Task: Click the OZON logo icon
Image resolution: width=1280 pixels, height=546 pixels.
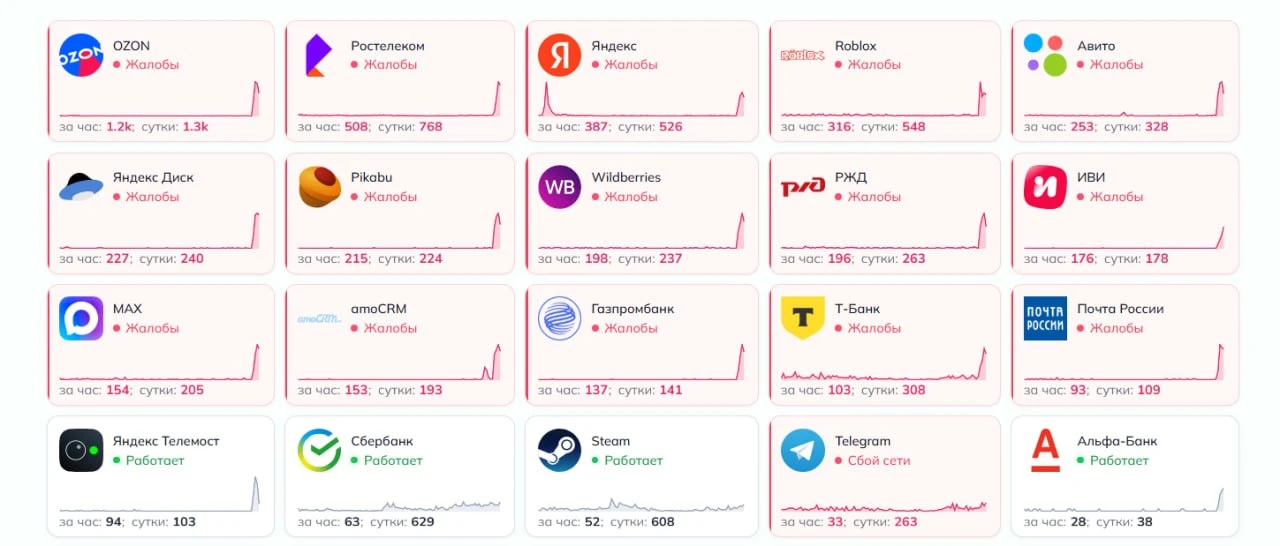Action: tap(81, 55)
